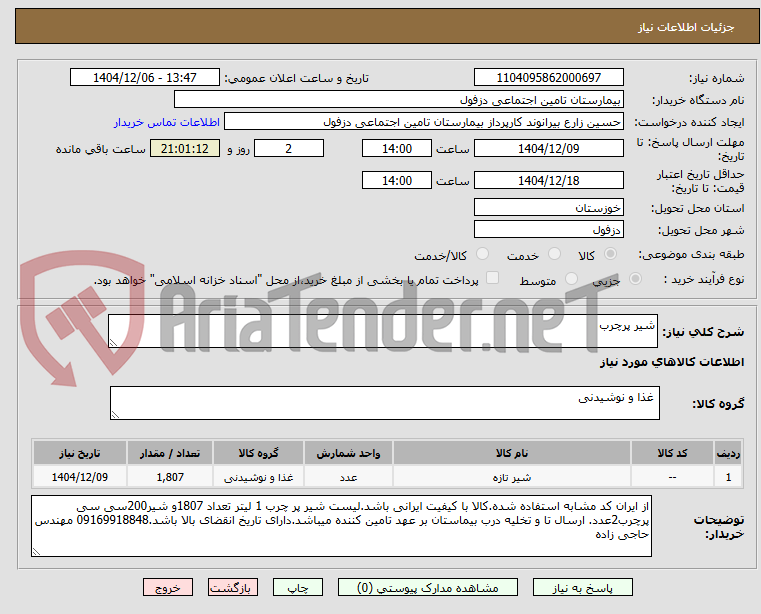This screenshot has width=761, height=614.
Task: Click the remaining days field showing 2
Action: pos(289,149)
